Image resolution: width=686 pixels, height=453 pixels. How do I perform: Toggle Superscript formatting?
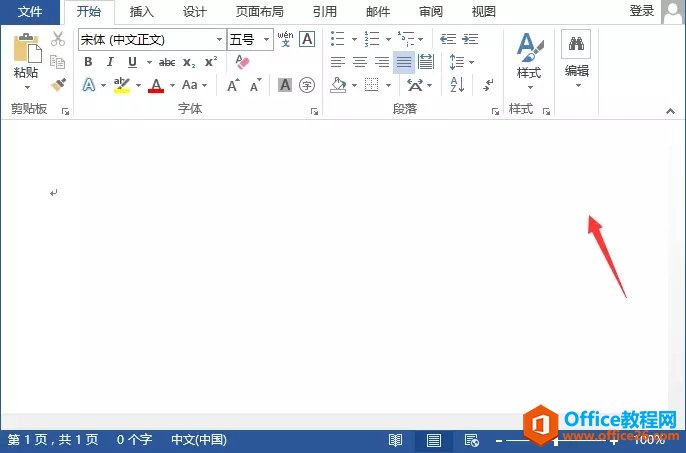tap(211, 62)
